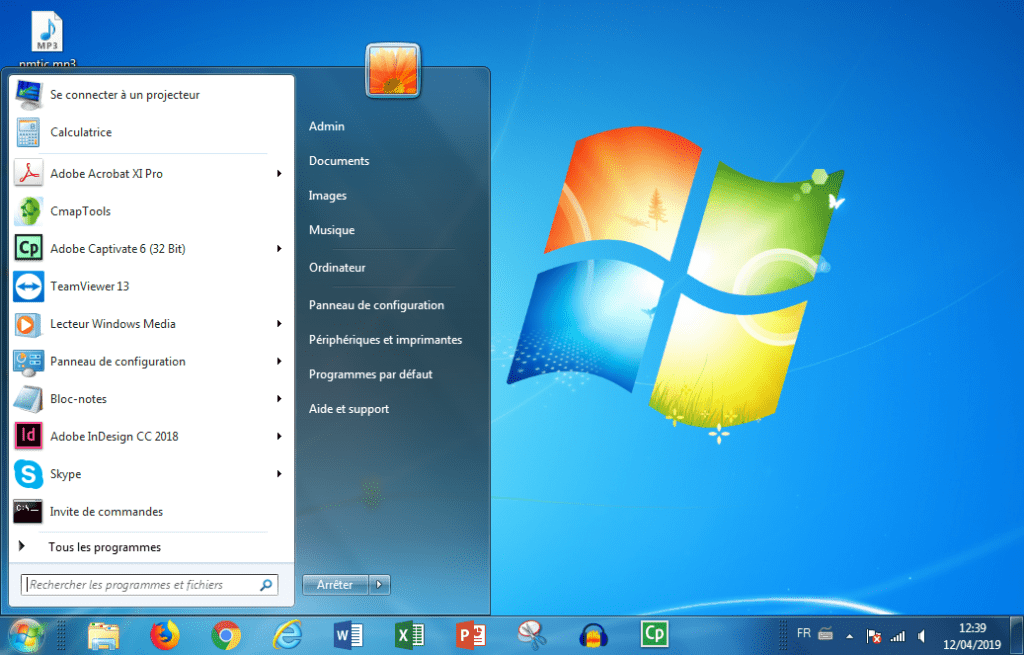Expand Adobe Acrobat XI Pro jump list arrow
Image resolution: width=1024 pixels, height=655 pixels.
point(279,174)
